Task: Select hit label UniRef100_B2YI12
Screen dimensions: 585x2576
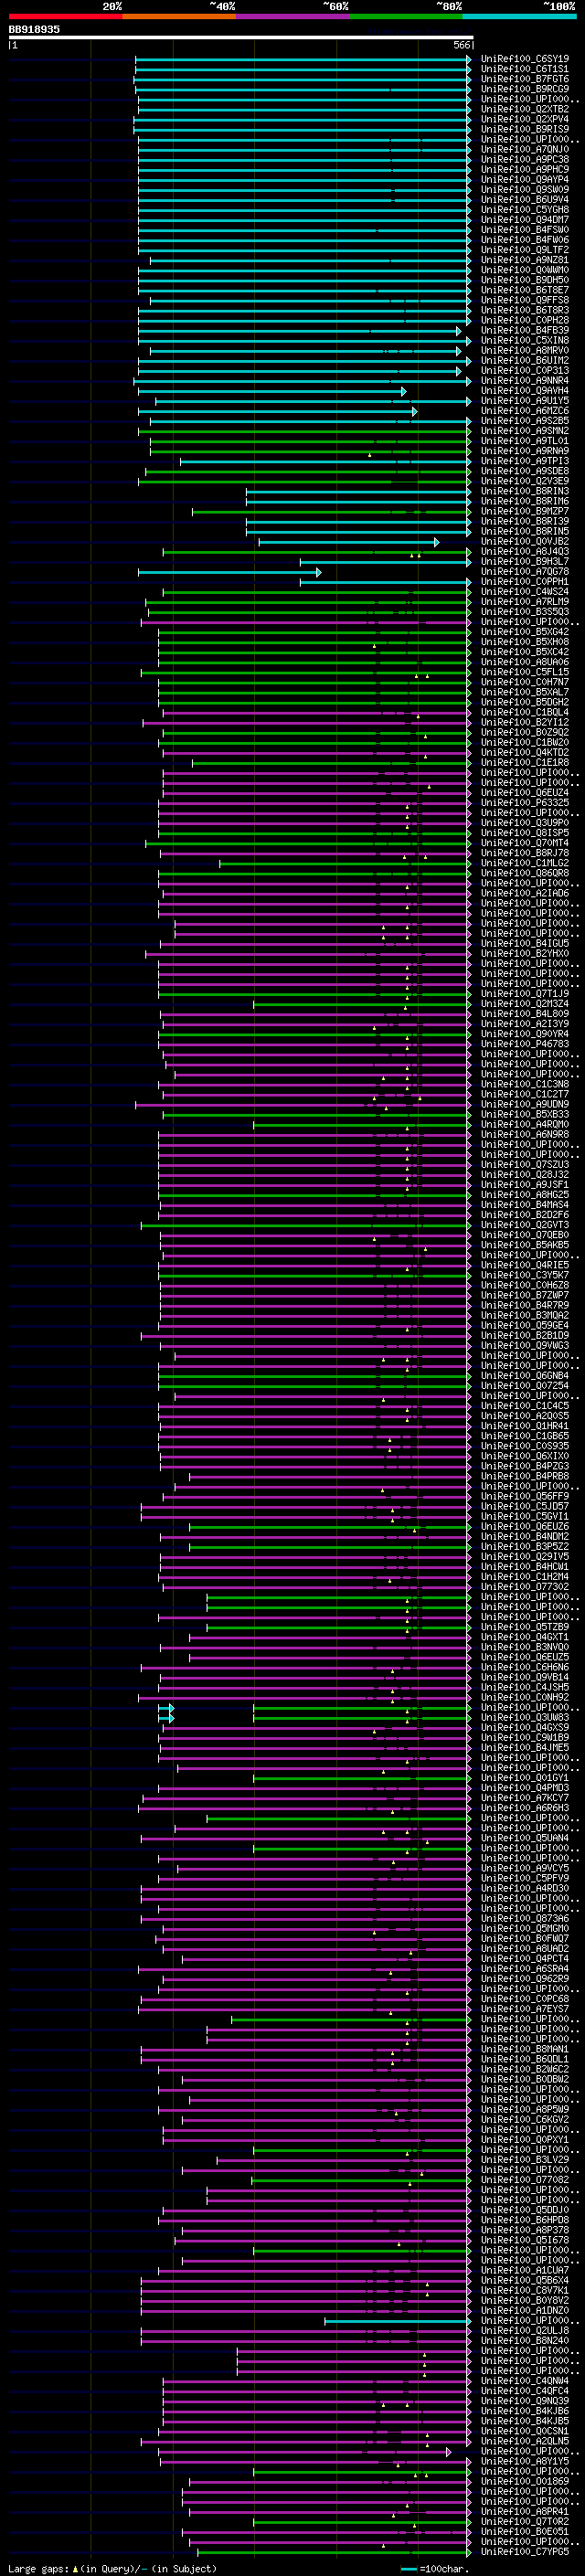Action: (x=525, y=722)
